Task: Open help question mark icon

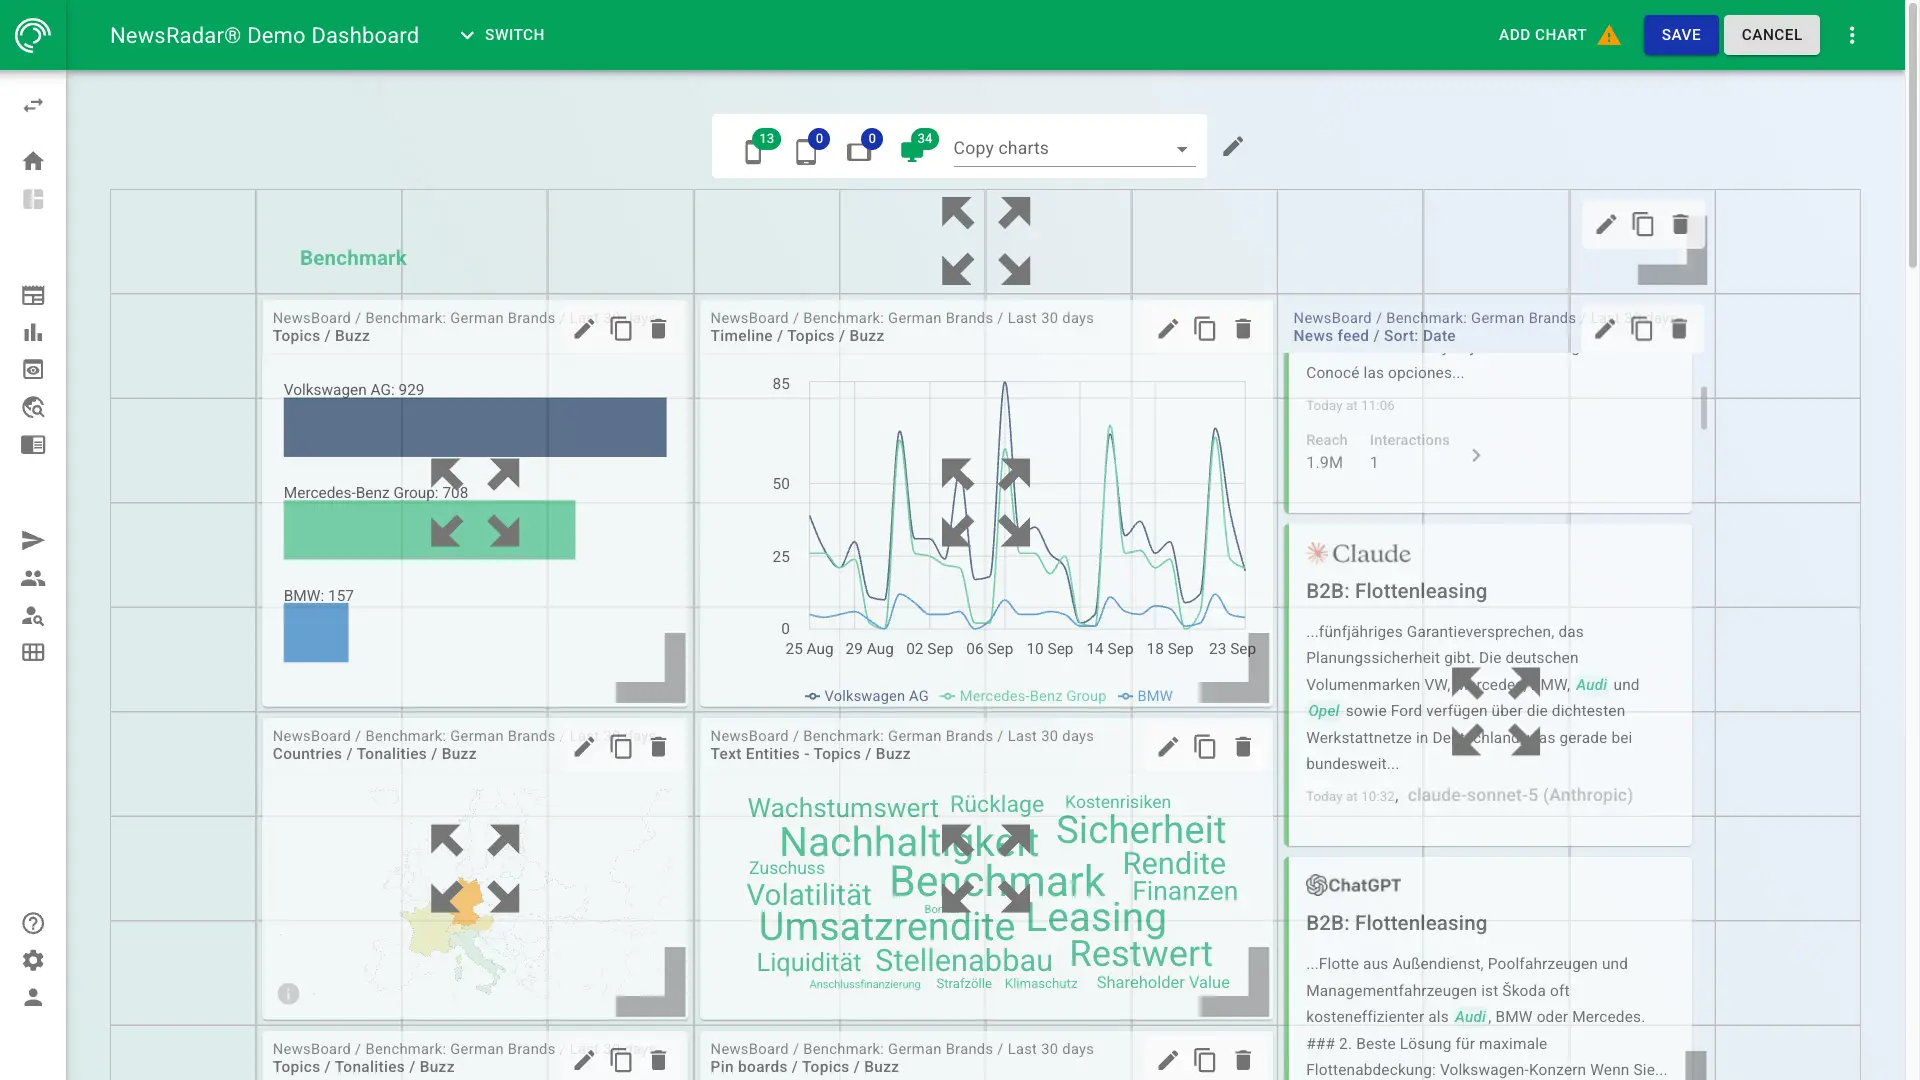Action: [x=33, y=923]
